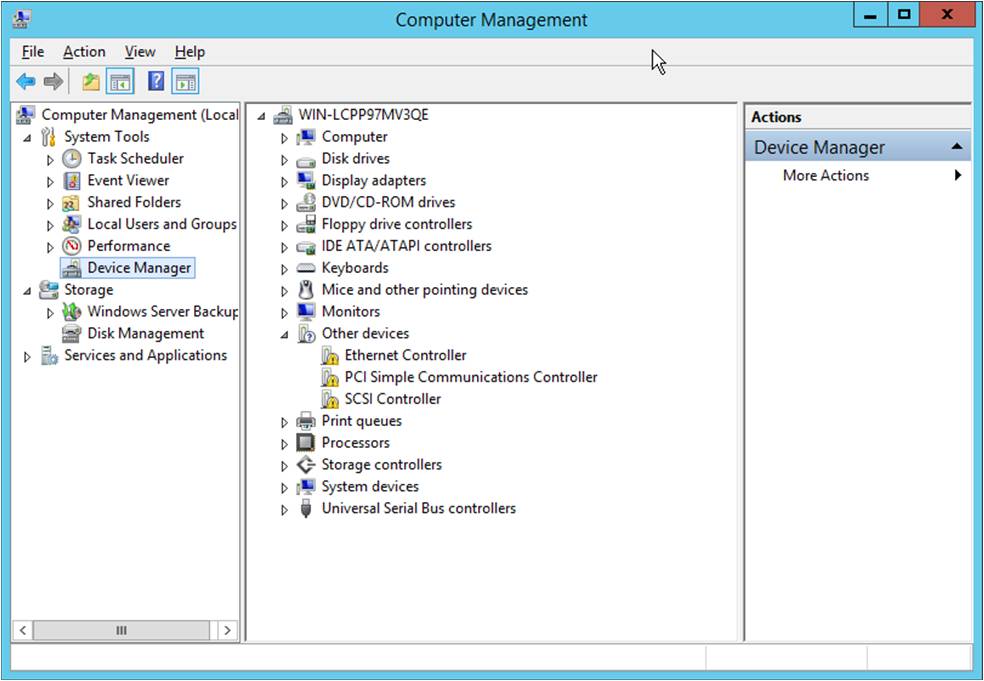Select the Ethernet Controller warning device
This screenshot has width=984, height=681.
click(x=405, y=355)
